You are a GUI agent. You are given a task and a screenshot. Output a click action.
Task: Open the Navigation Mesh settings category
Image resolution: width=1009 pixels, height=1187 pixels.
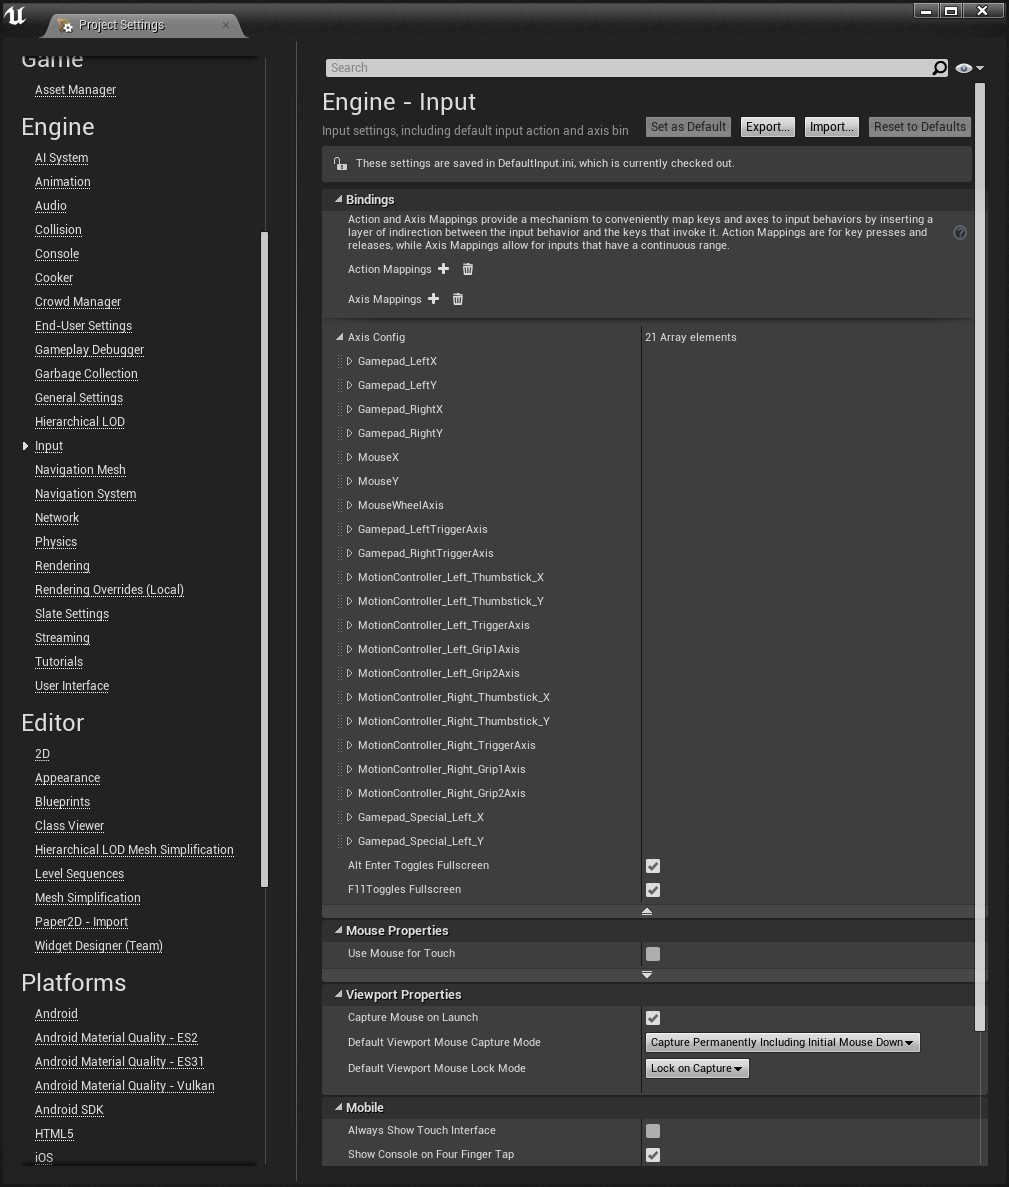[x=80, y=469]
